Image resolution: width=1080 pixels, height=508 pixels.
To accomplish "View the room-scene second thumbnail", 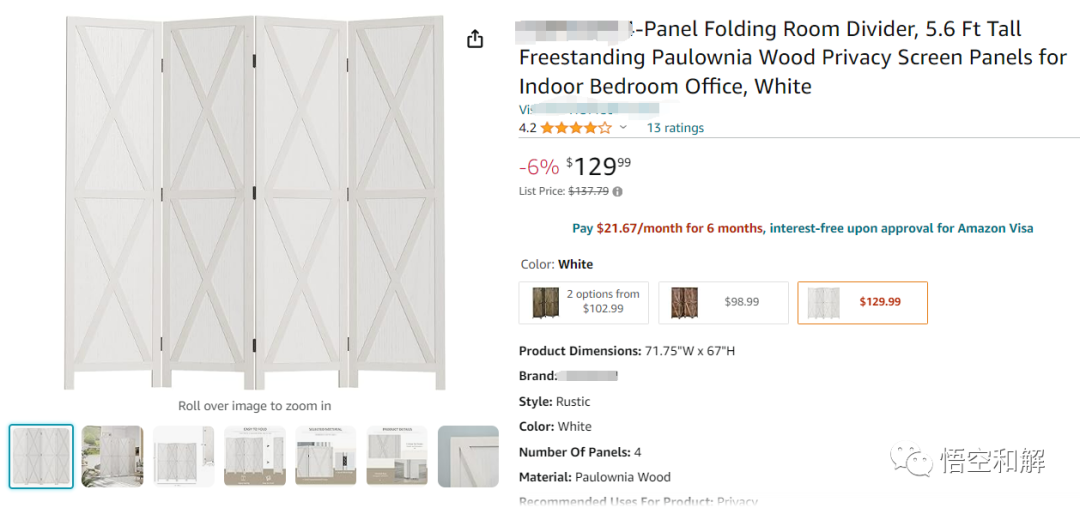I will click(x=112, y=456).
